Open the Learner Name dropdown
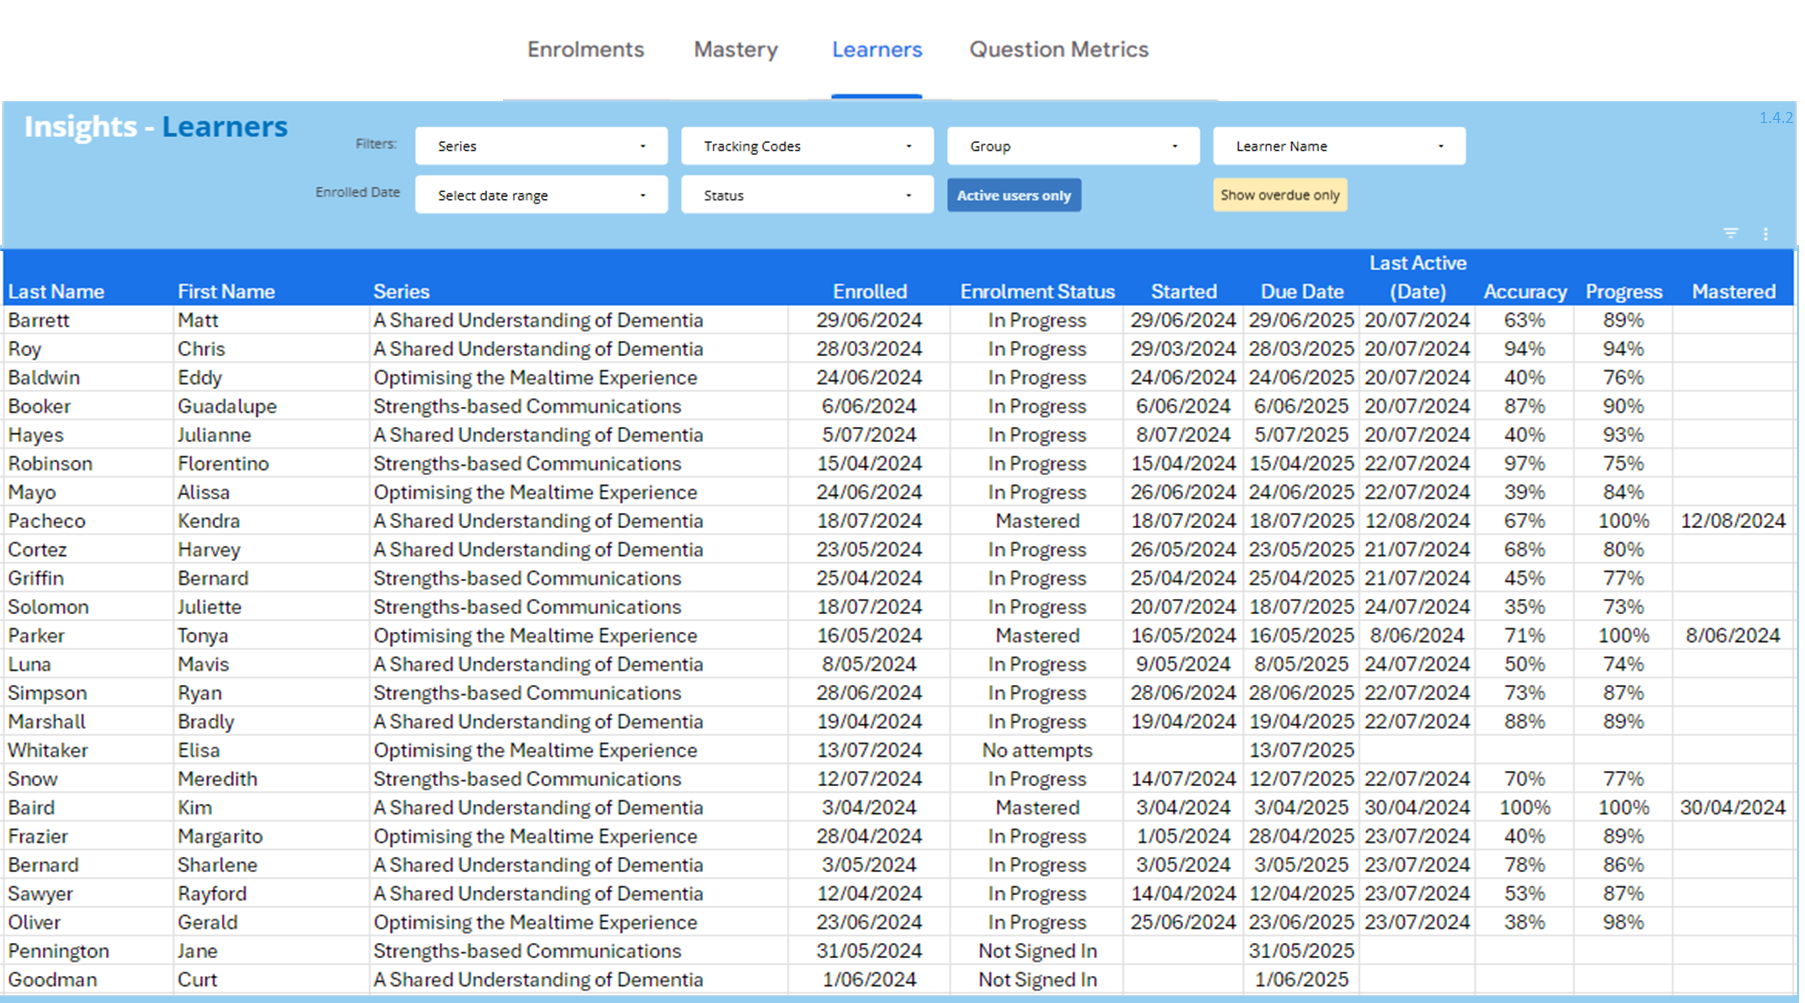The image size is (1805, 1003). (x=1339, y=146)
